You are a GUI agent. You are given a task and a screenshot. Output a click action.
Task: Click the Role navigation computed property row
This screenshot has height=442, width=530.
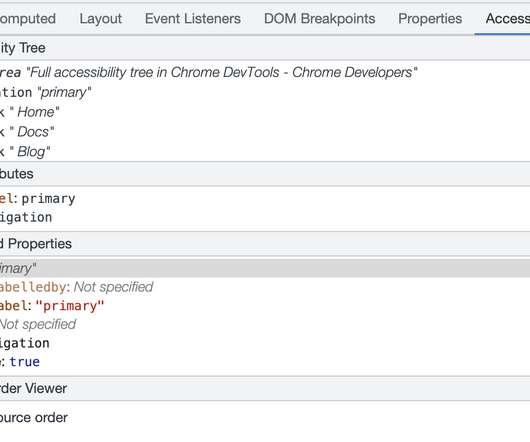[265, 343]
